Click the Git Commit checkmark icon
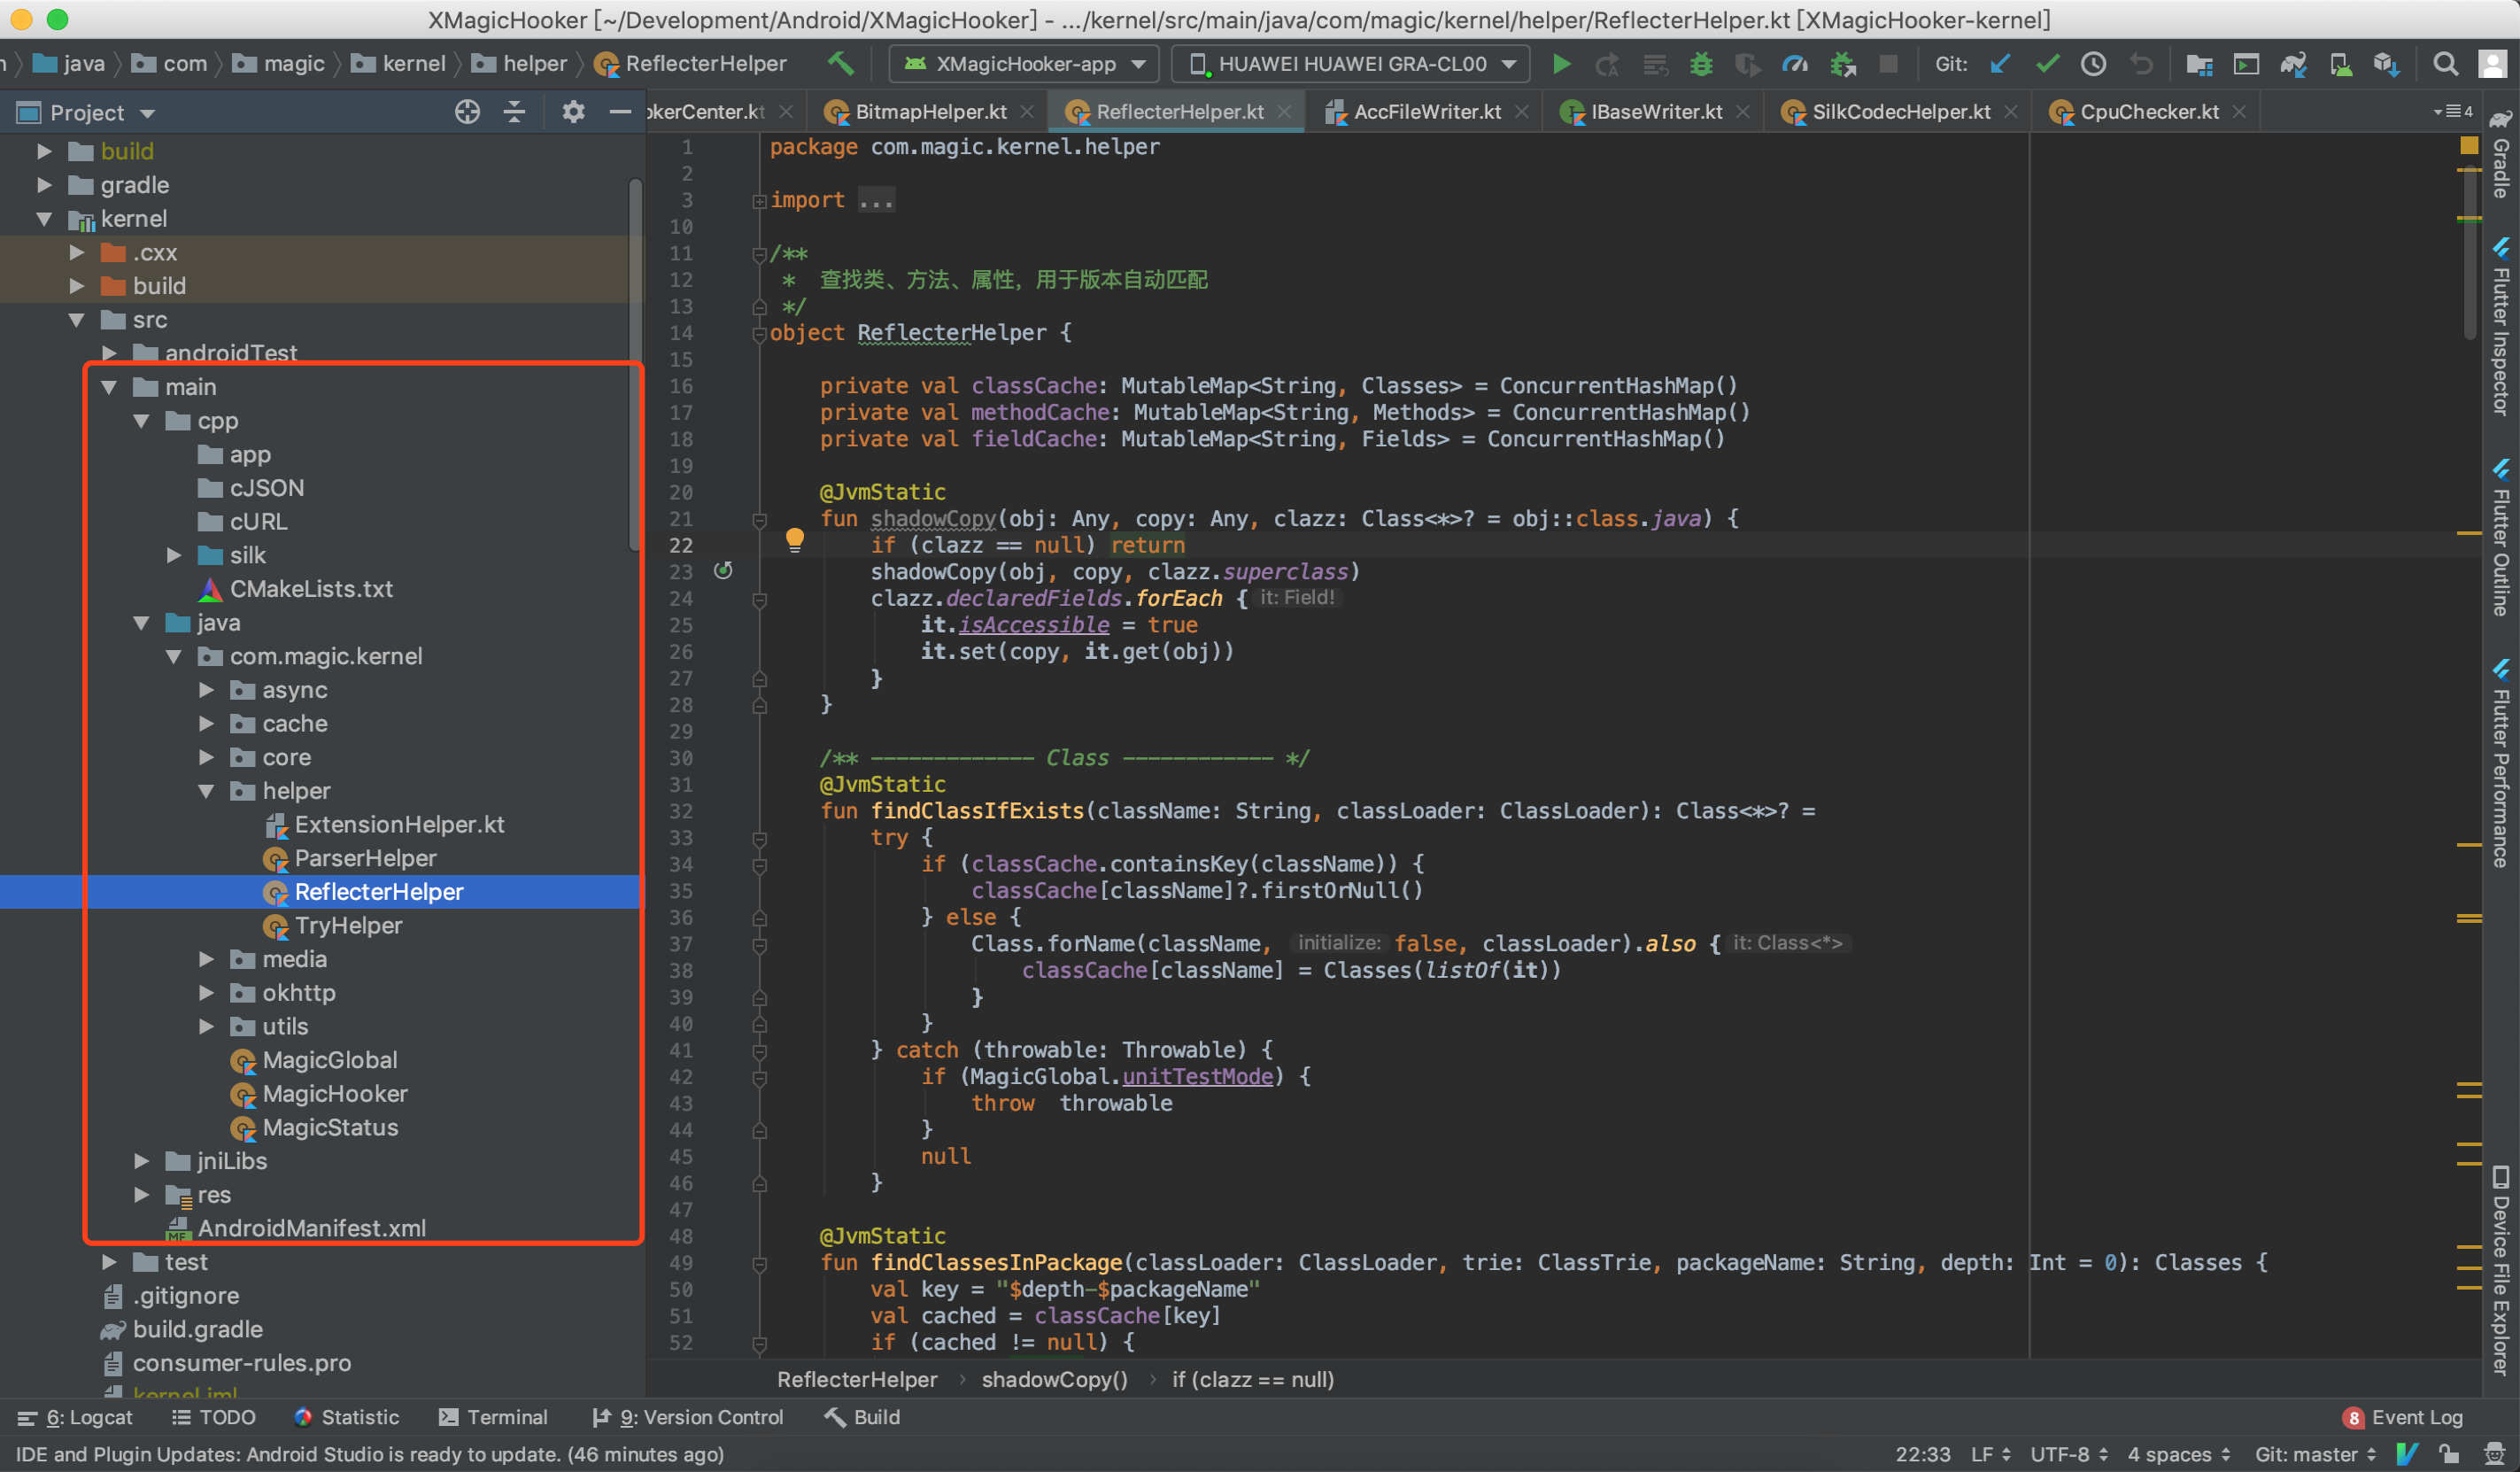Viewport: 2520px width, 1472px height. 2048,64
